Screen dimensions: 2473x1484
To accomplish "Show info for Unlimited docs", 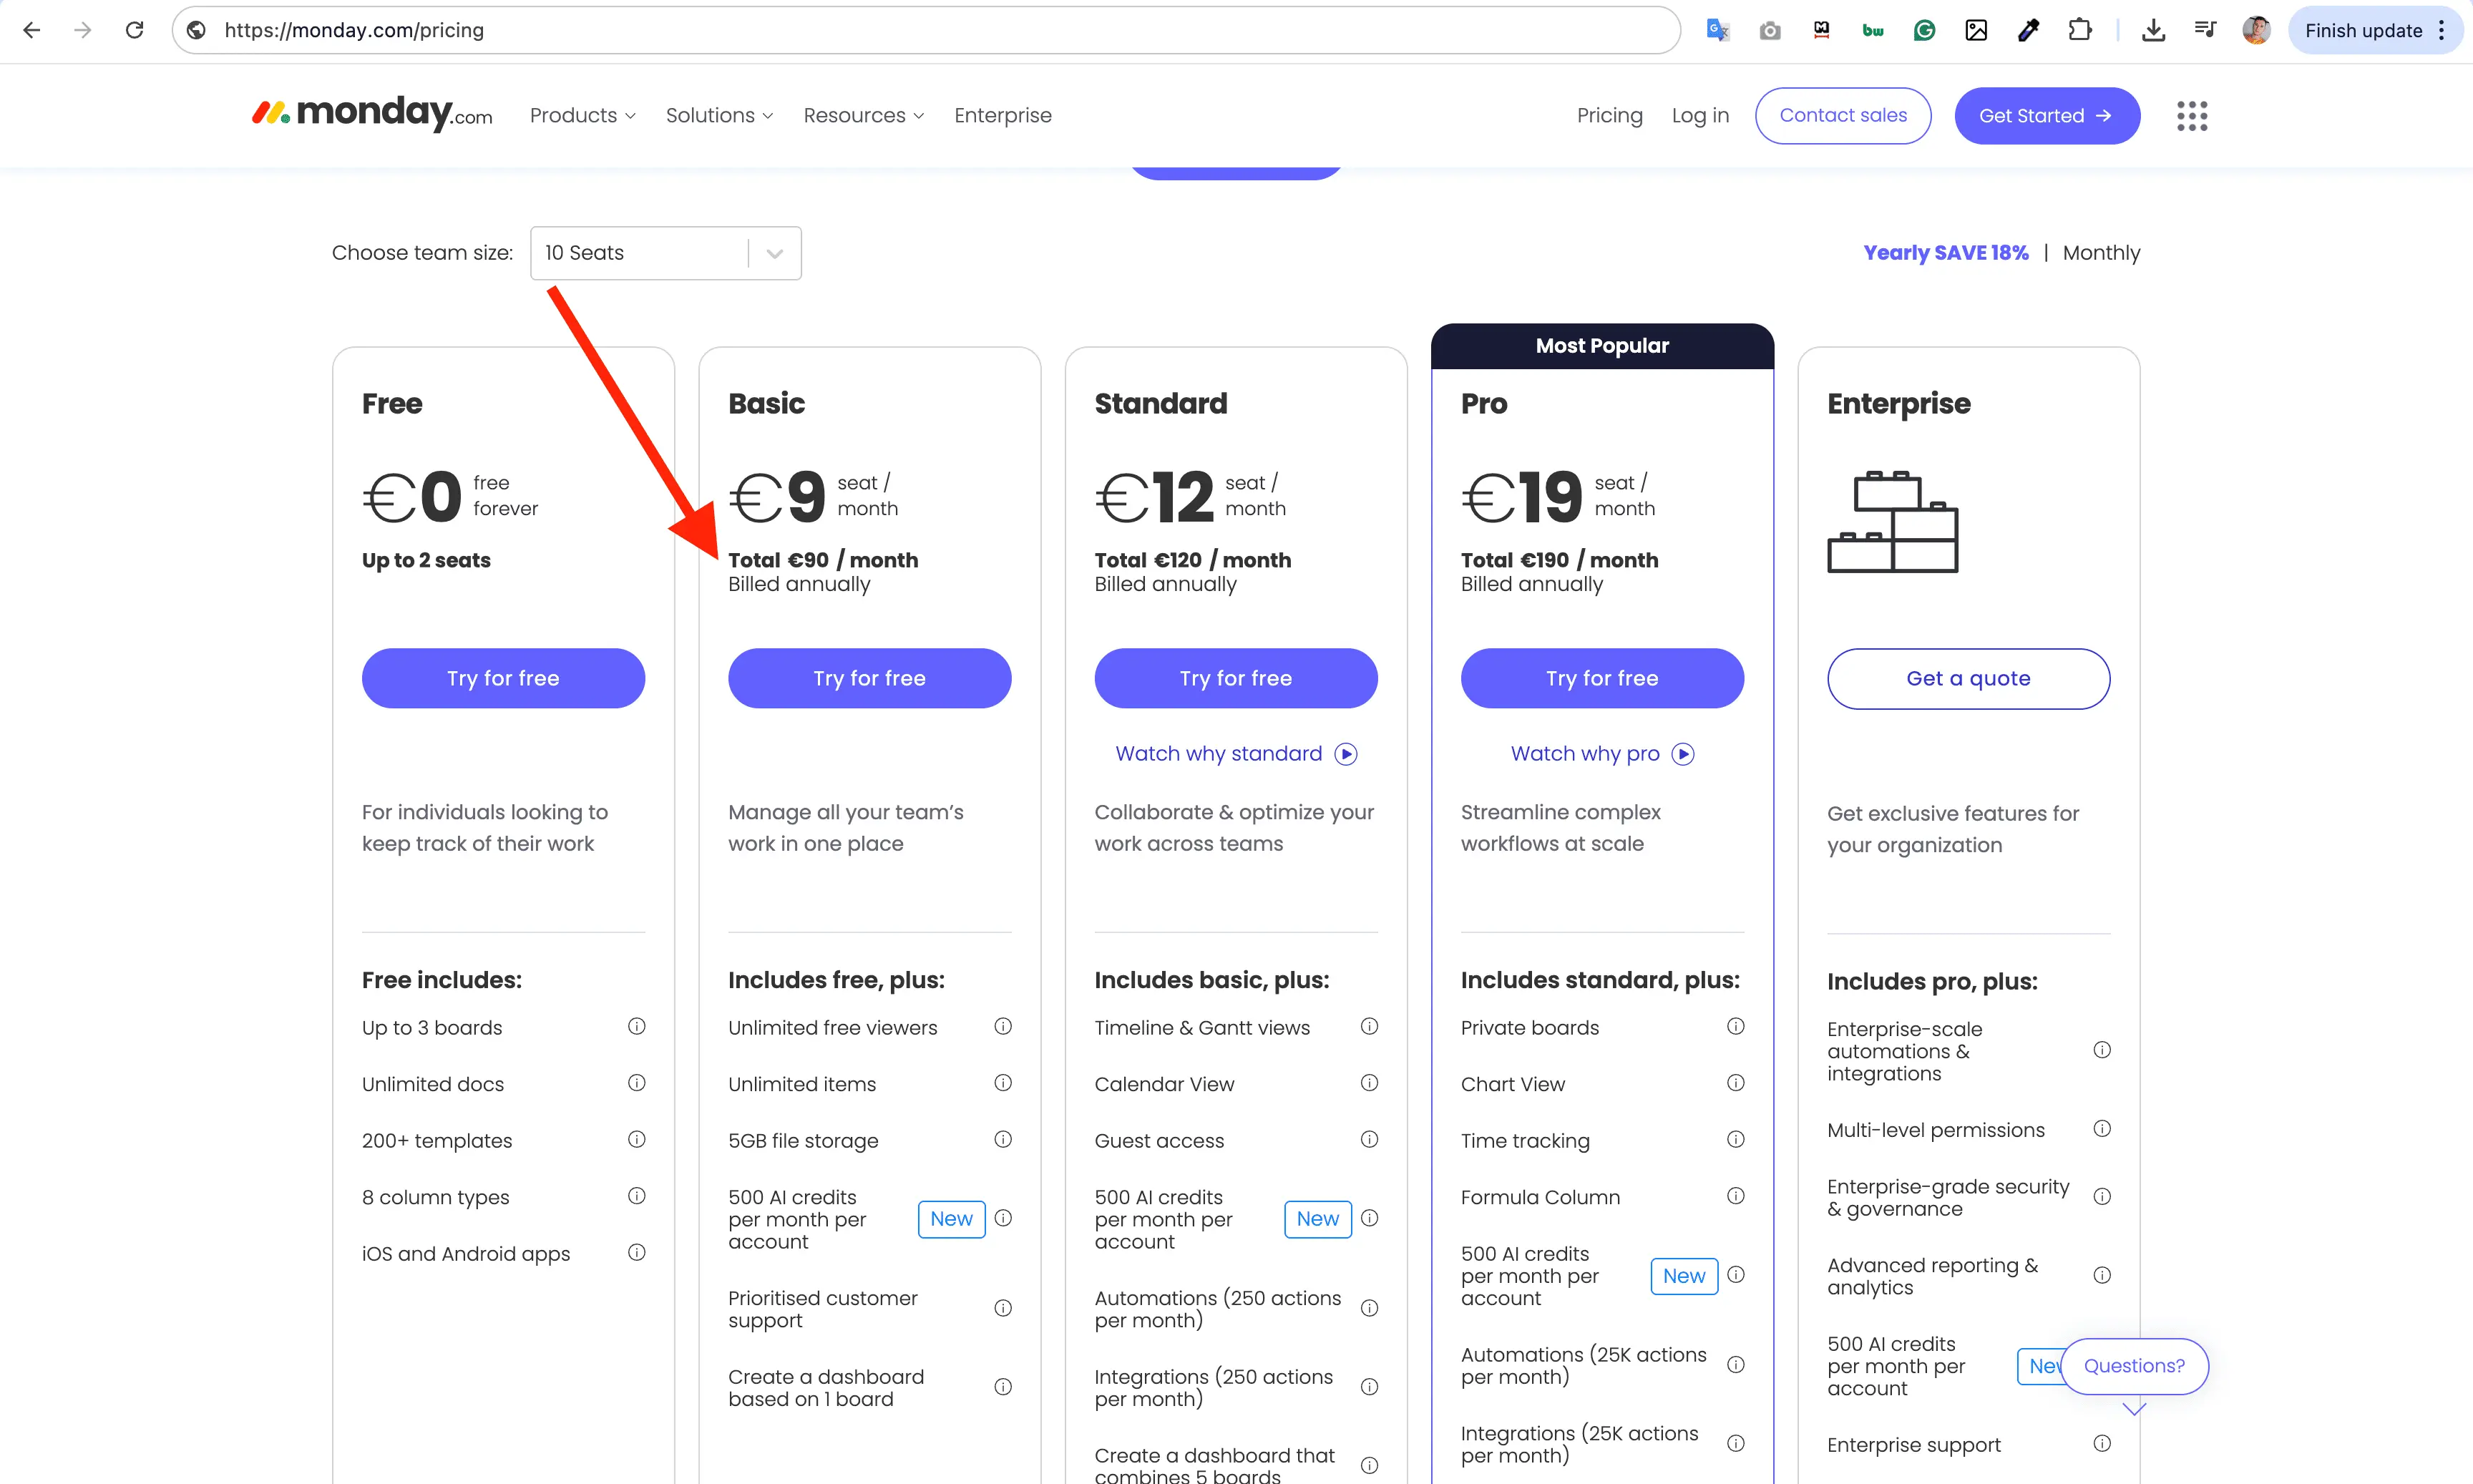I will tap(636, 1083).
